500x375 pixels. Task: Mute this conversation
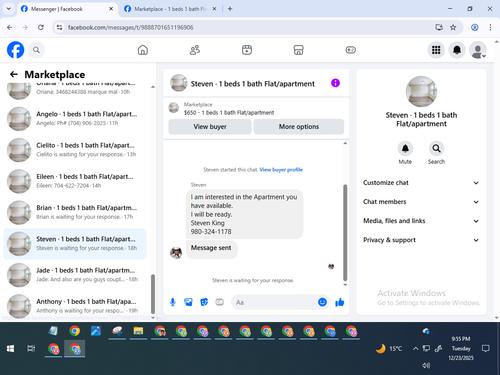click(405, 149)
